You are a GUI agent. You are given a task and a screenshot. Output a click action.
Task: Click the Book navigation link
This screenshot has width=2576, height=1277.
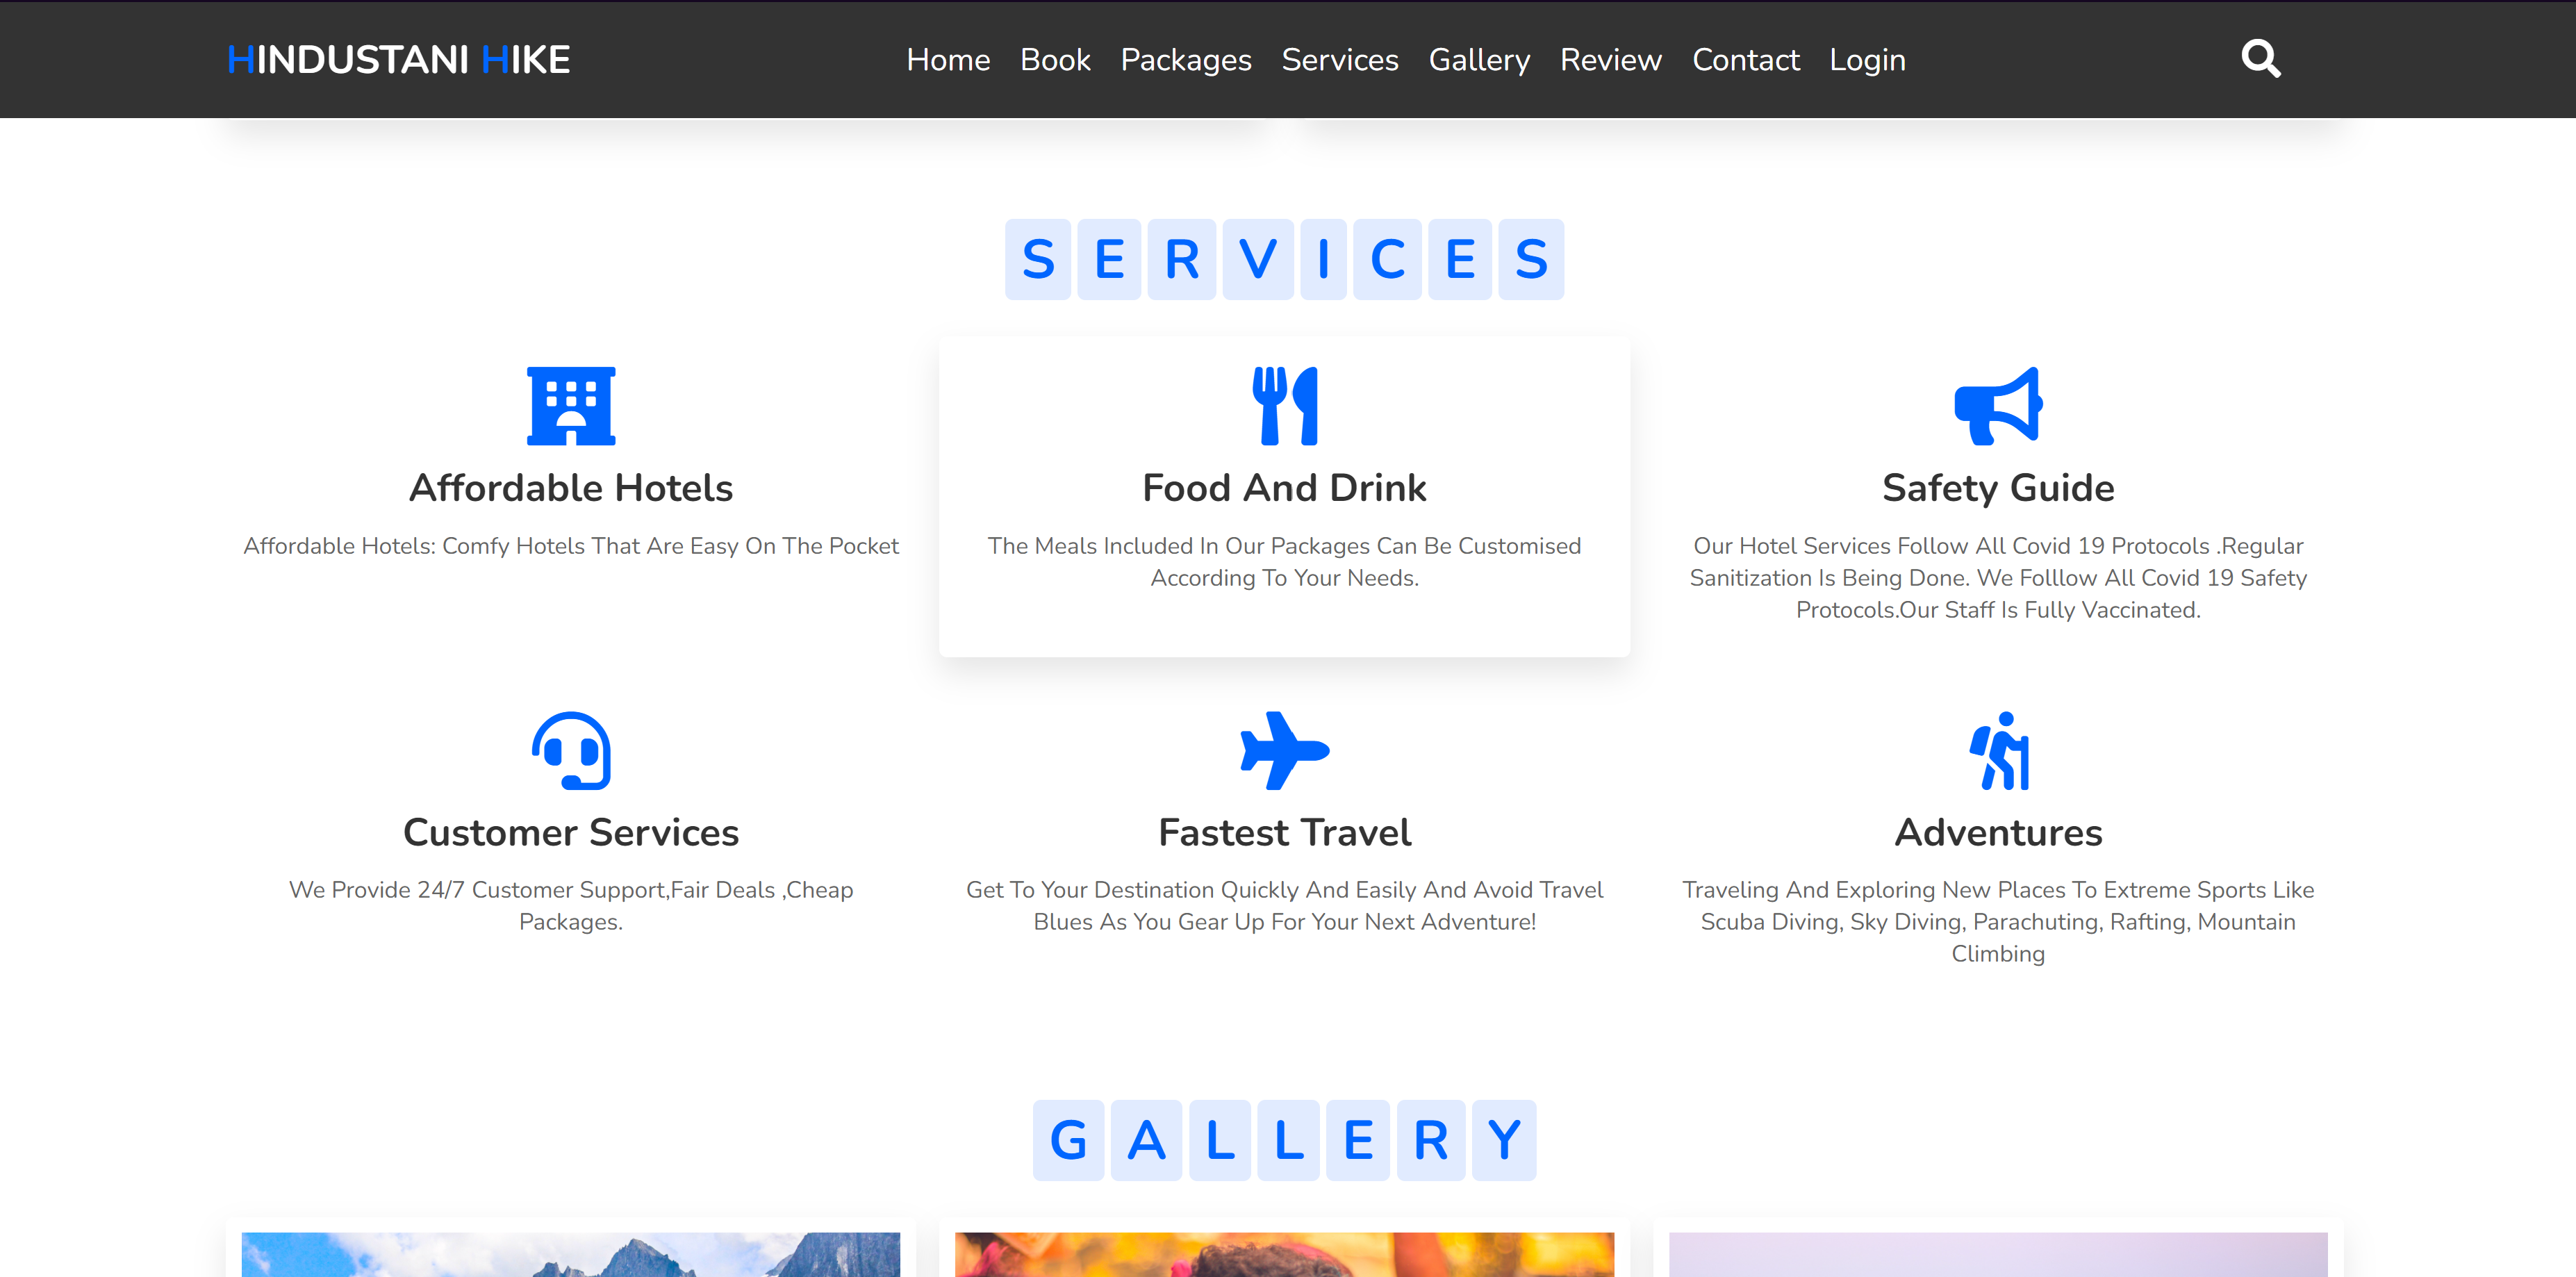tap(1055, 60)
